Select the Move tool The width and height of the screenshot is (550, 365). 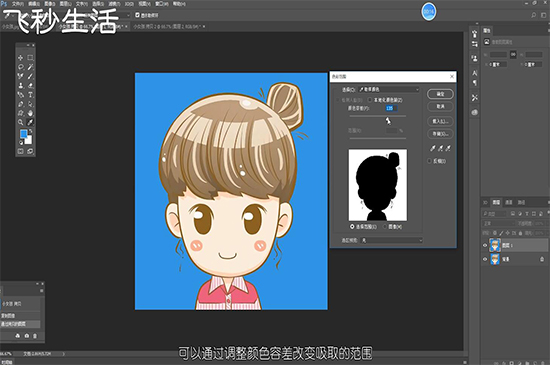[x=21, y=58]
